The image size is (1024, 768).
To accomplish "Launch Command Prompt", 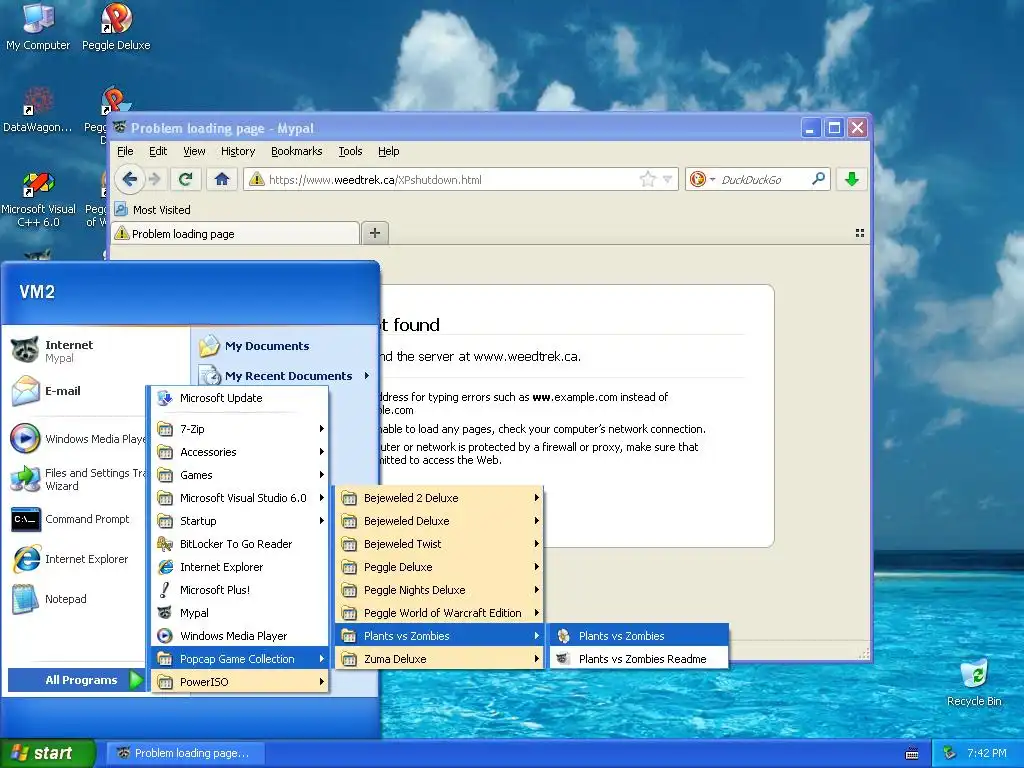I will [77, 519].
